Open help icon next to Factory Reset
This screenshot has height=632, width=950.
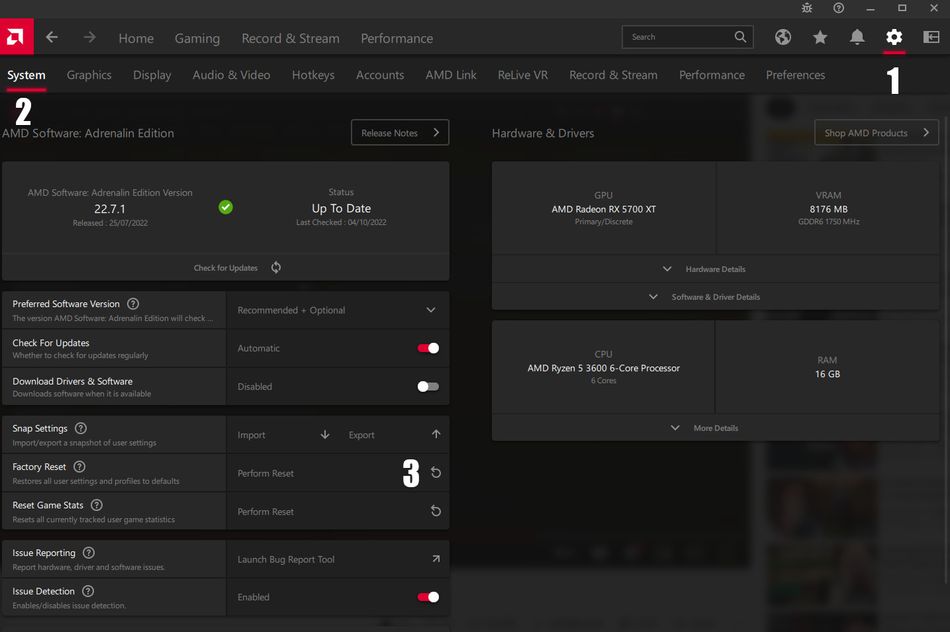point(79,467)
